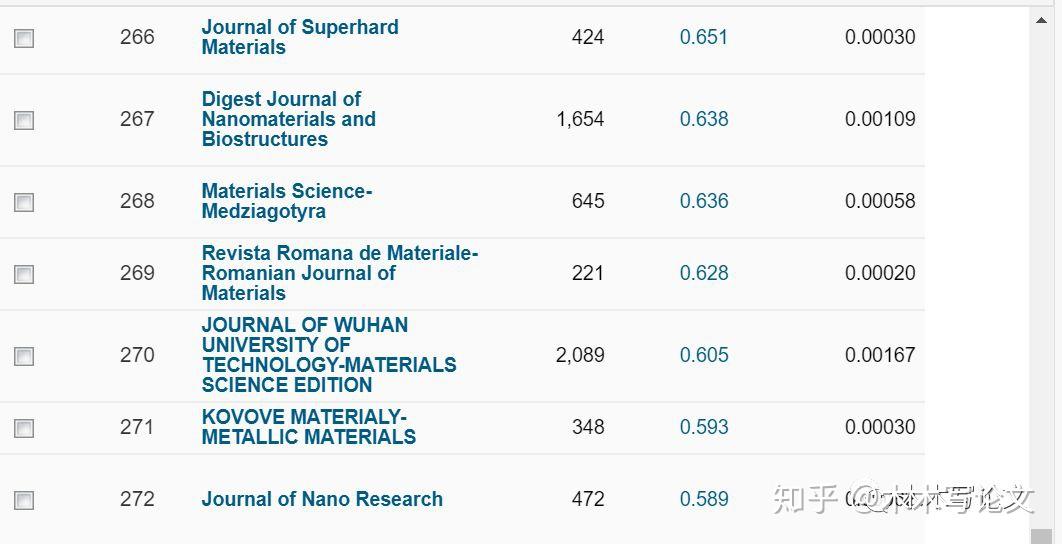Open Kovove Materialy-Metallic Materials link
This screenshot has width=1062, height=544.
point(309,427)
